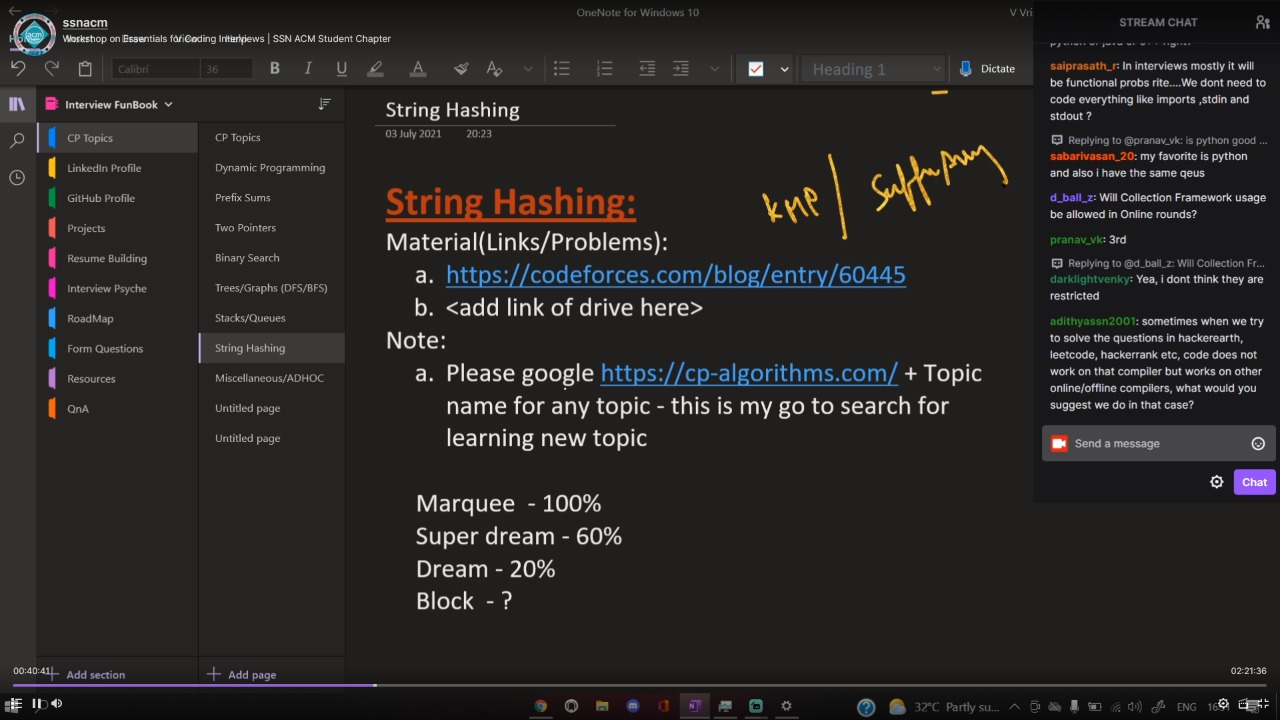Expand the Interview FunBook notebook dropdown
The height and width of the screenshot is (720, 1280).
[x=168, y=104]
